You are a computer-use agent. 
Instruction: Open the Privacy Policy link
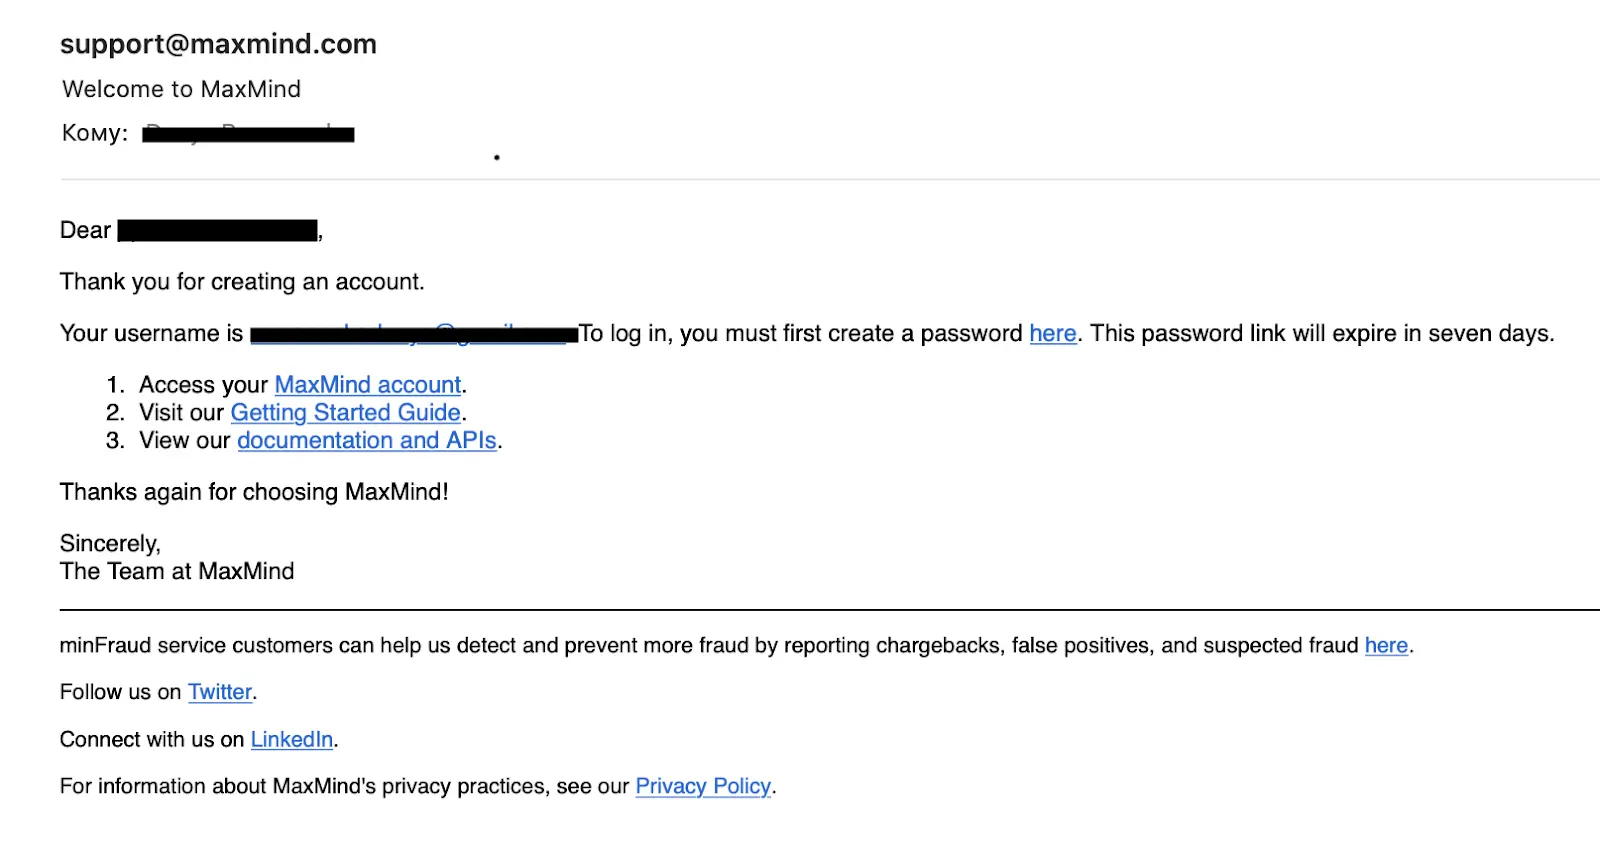pos(703,787)
